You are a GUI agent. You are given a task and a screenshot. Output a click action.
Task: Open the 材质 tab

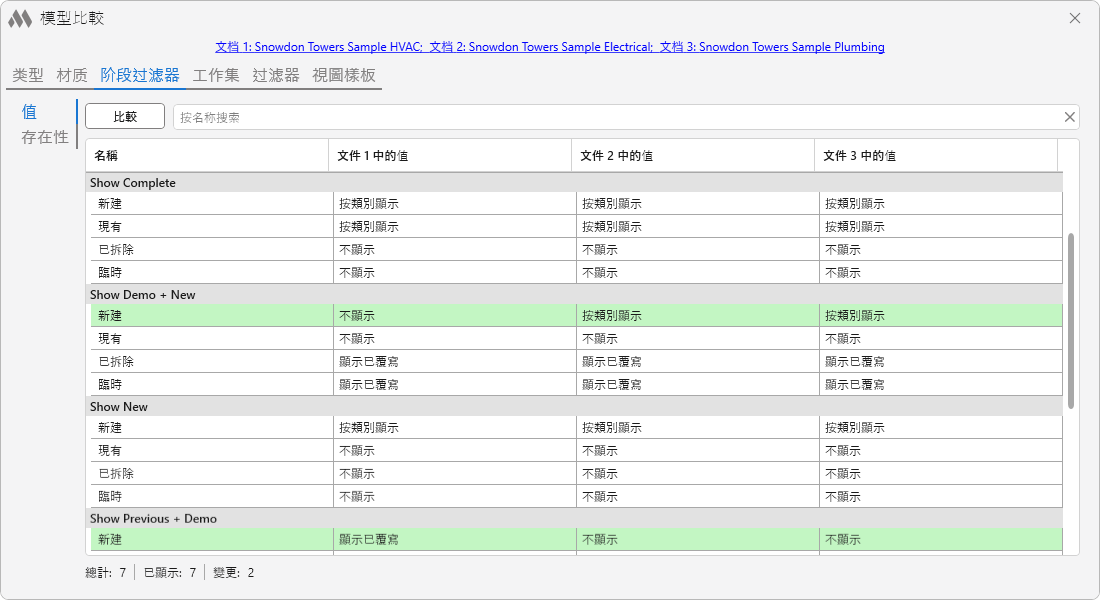tap(72, 75)
